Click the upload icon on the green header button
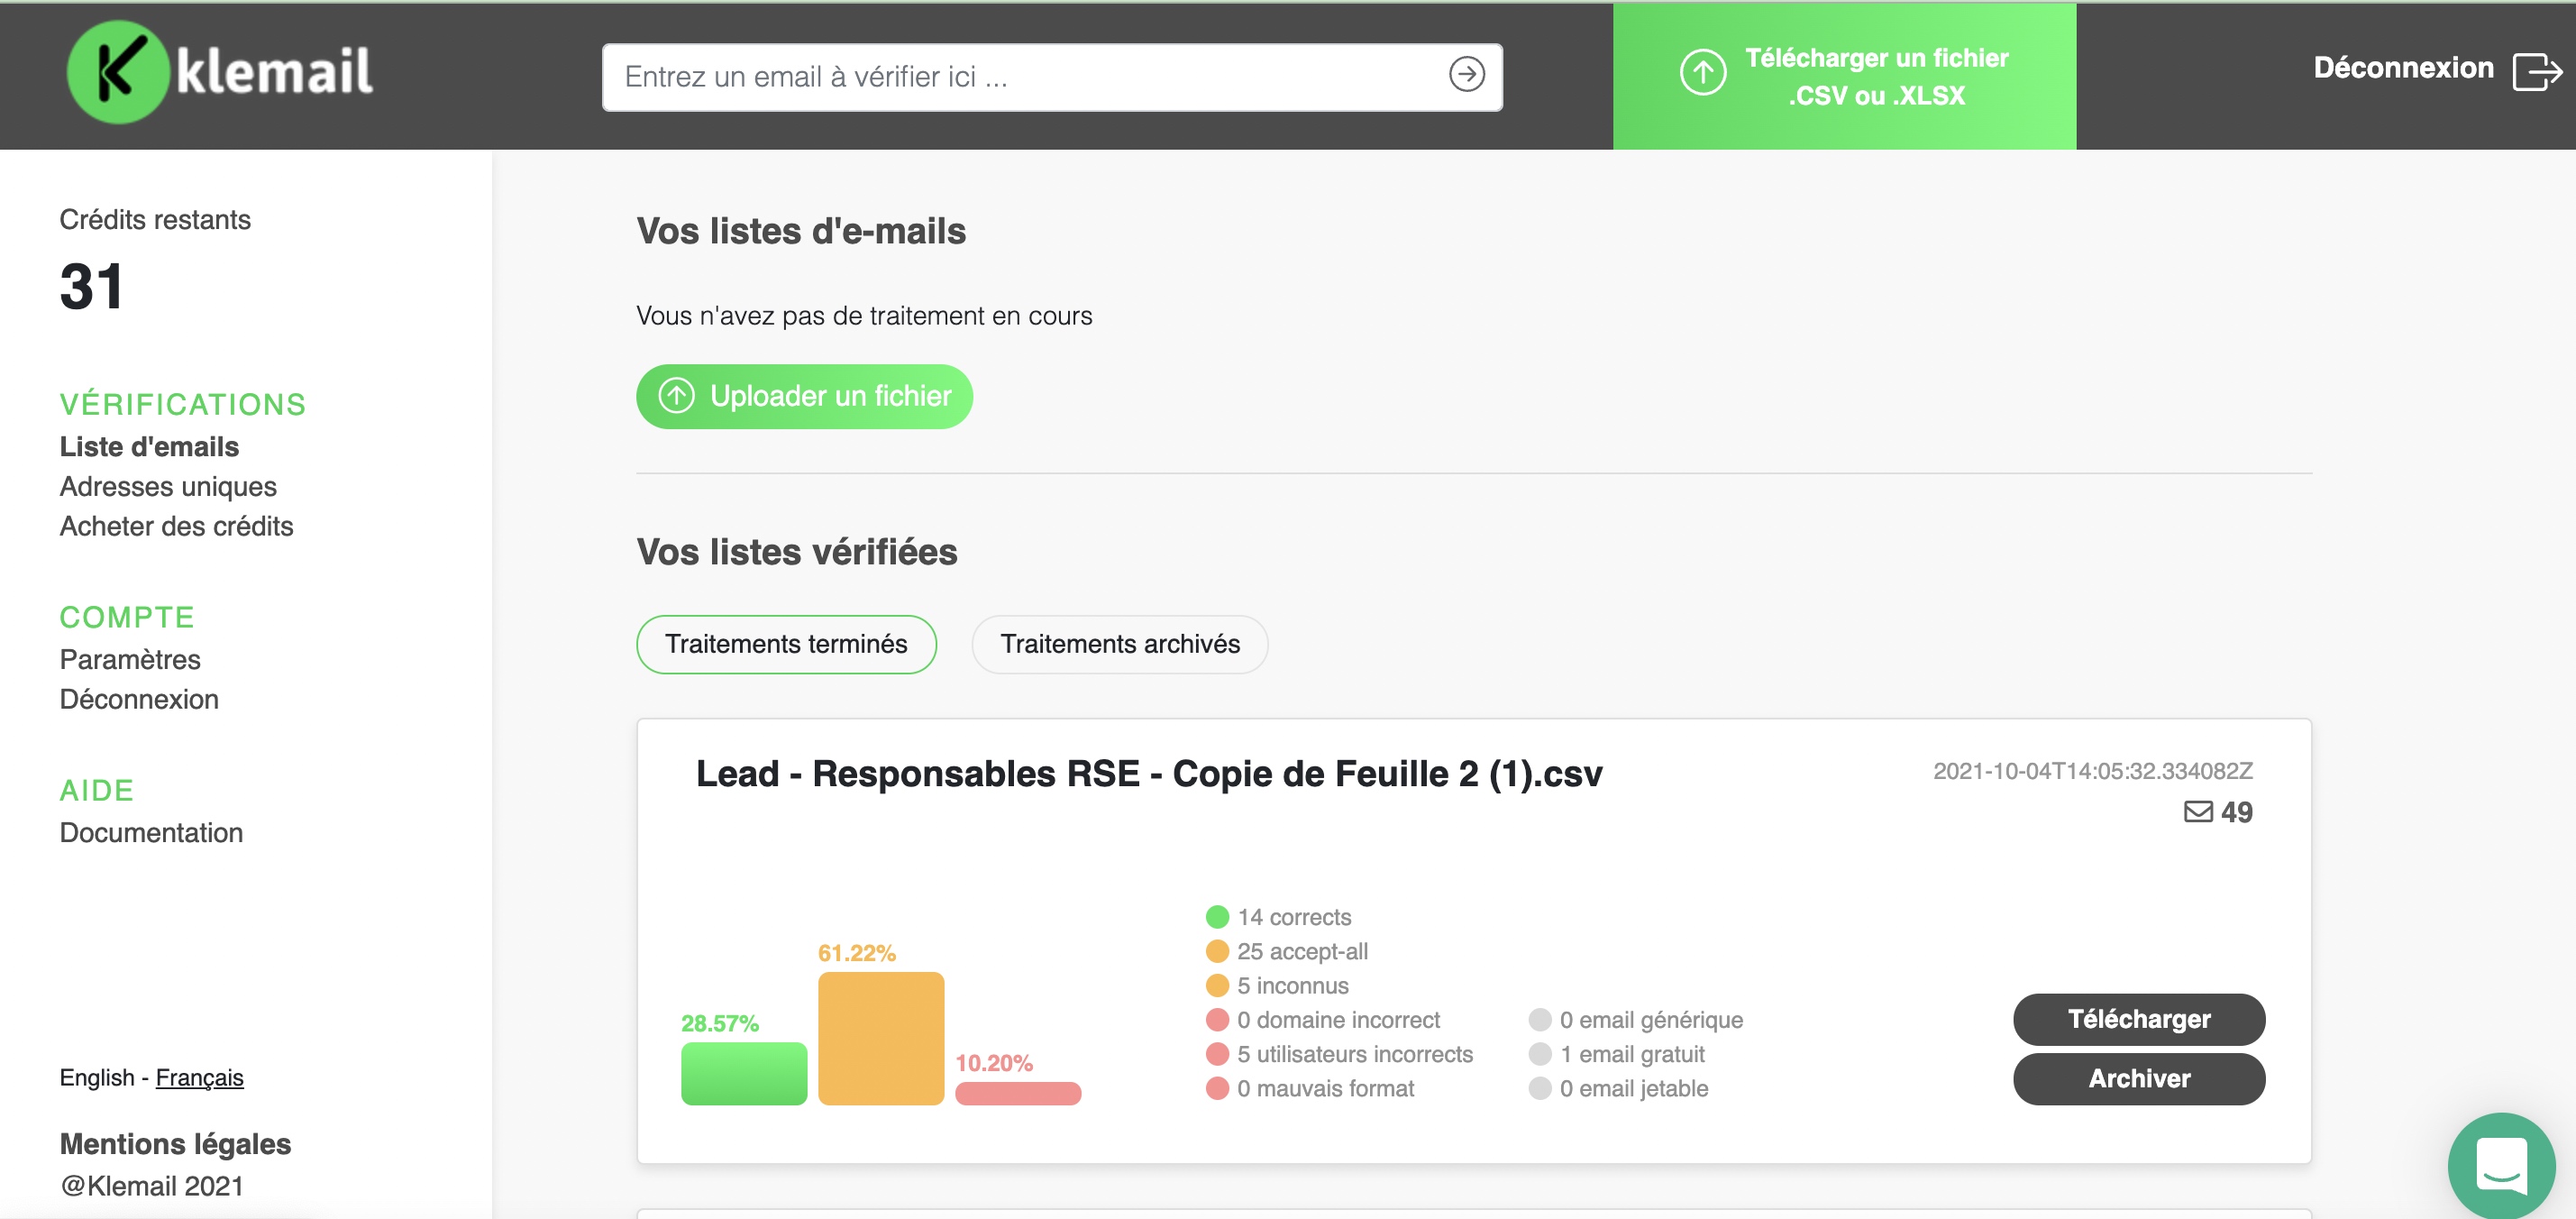The height and width of the screenshot is (1219, 2576). [x=1702, y=73]
